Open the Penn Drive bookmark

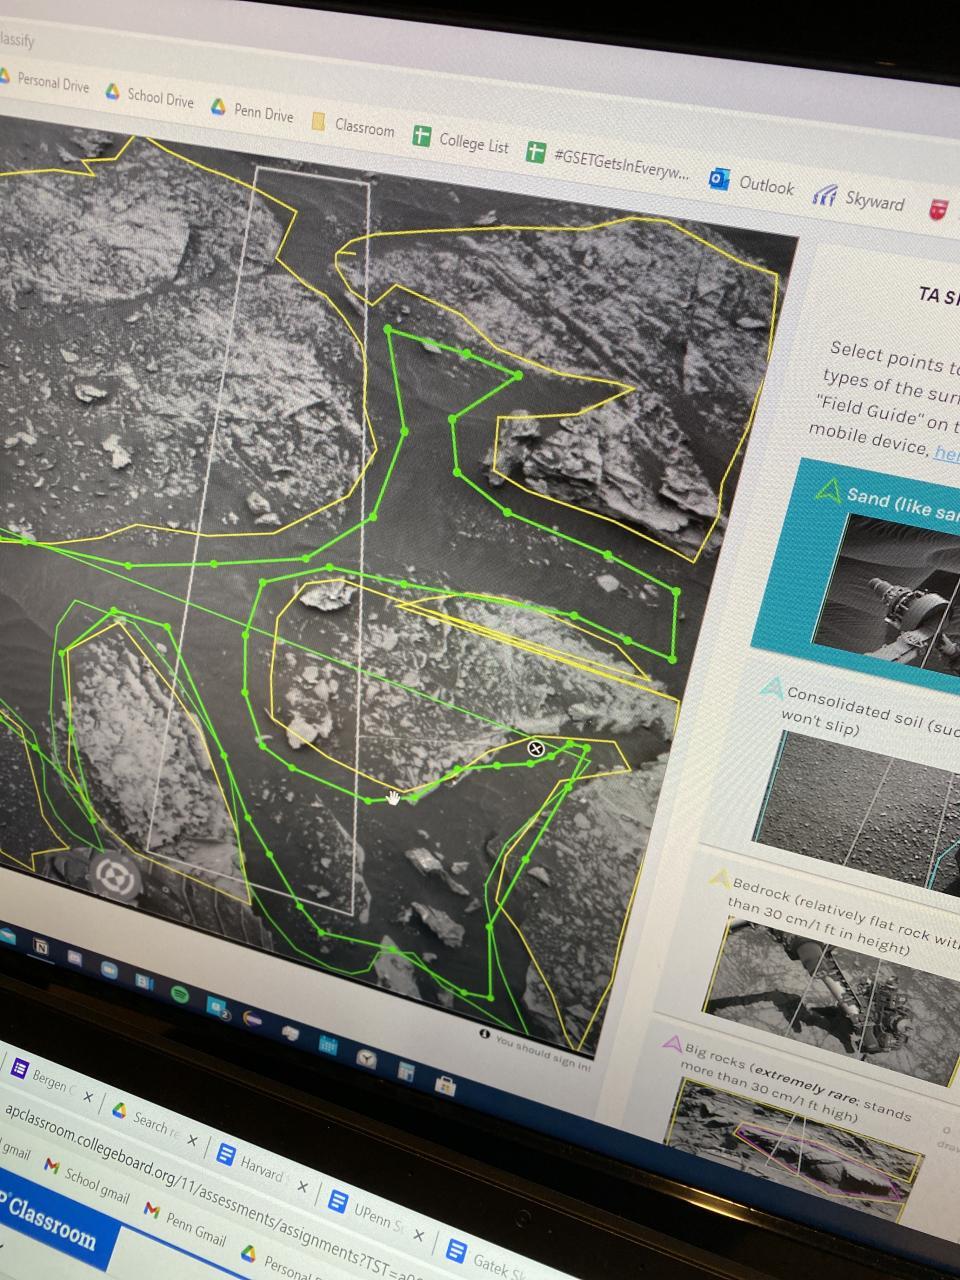pos(252,111)
